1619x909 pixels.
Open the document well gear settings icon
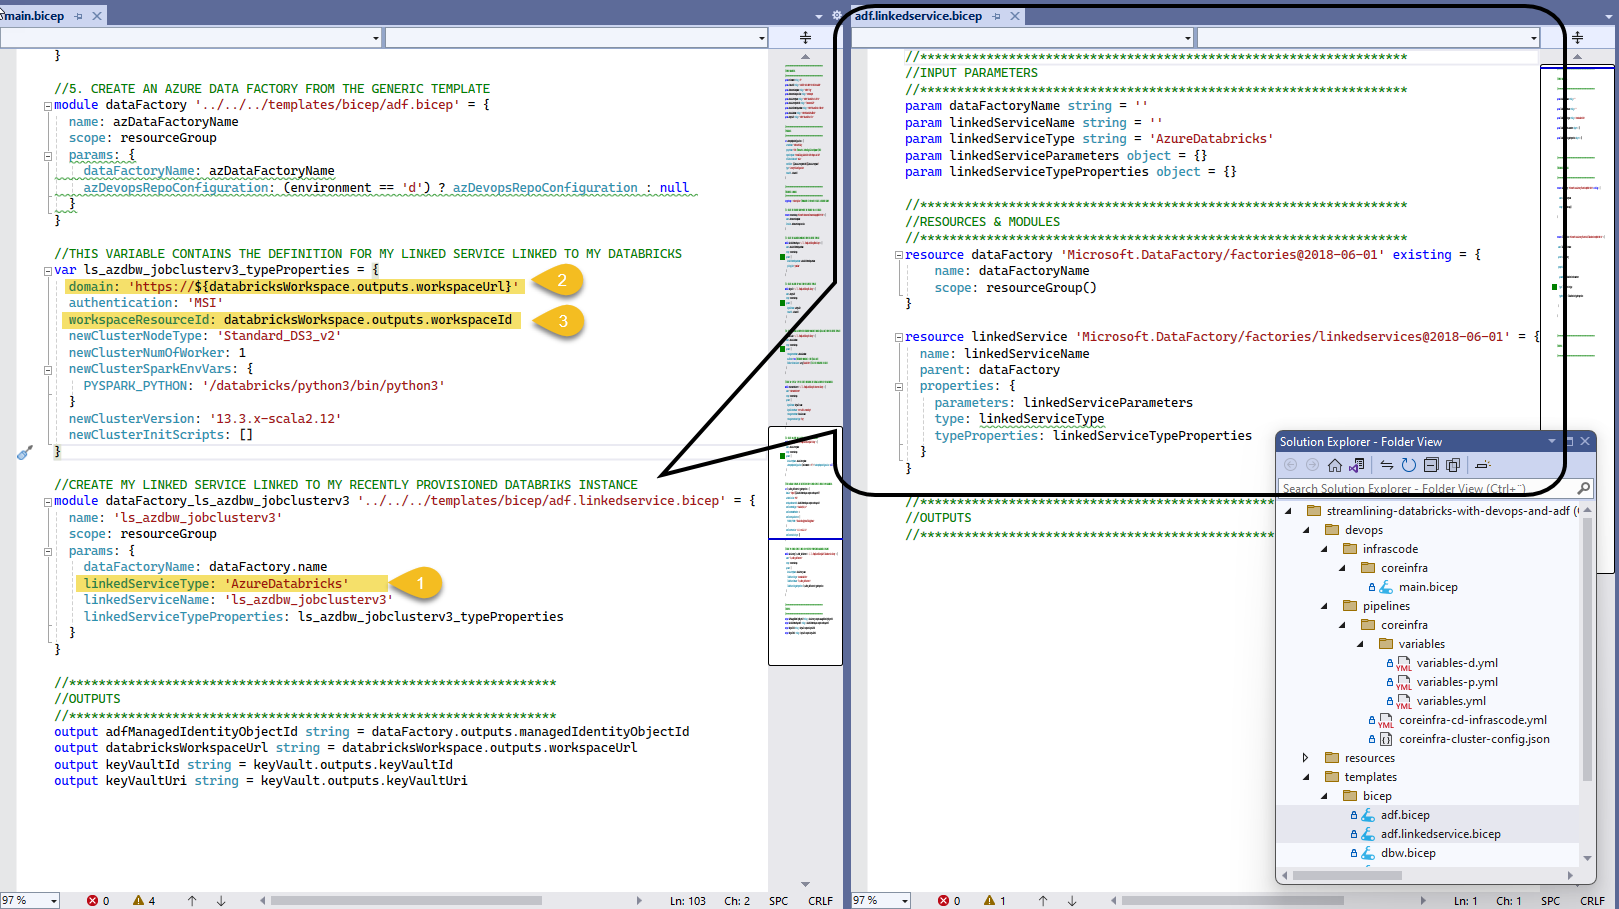(x=838, y=16)
